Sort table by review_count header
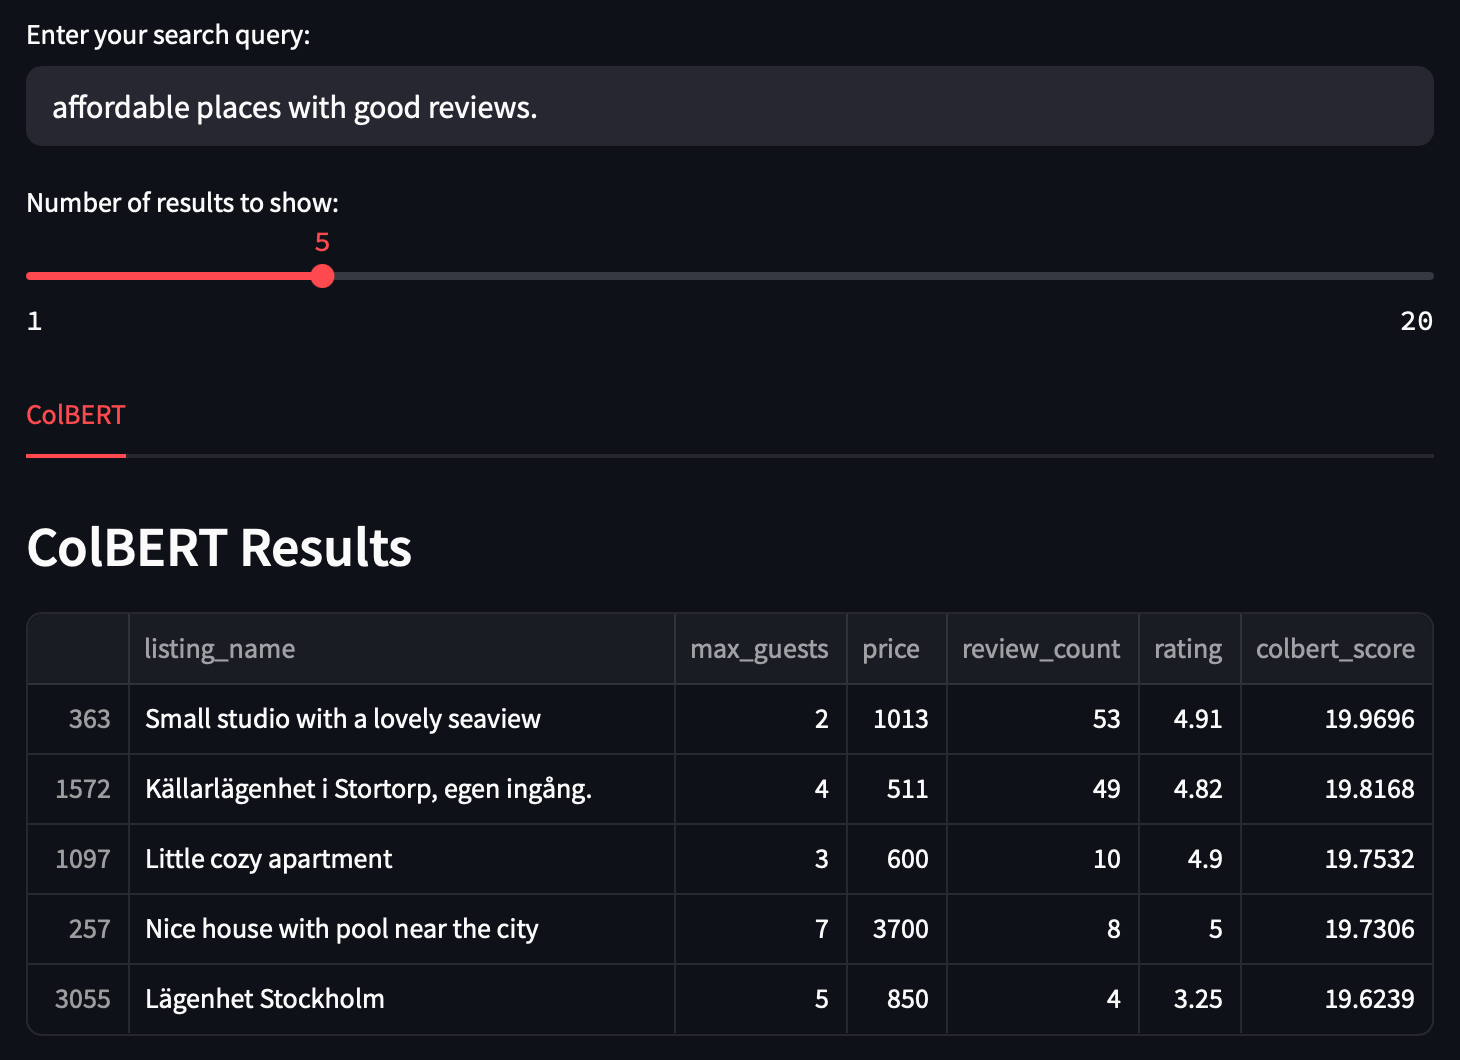Screen dimensions: 1460x1060 tap(1043, 649)
